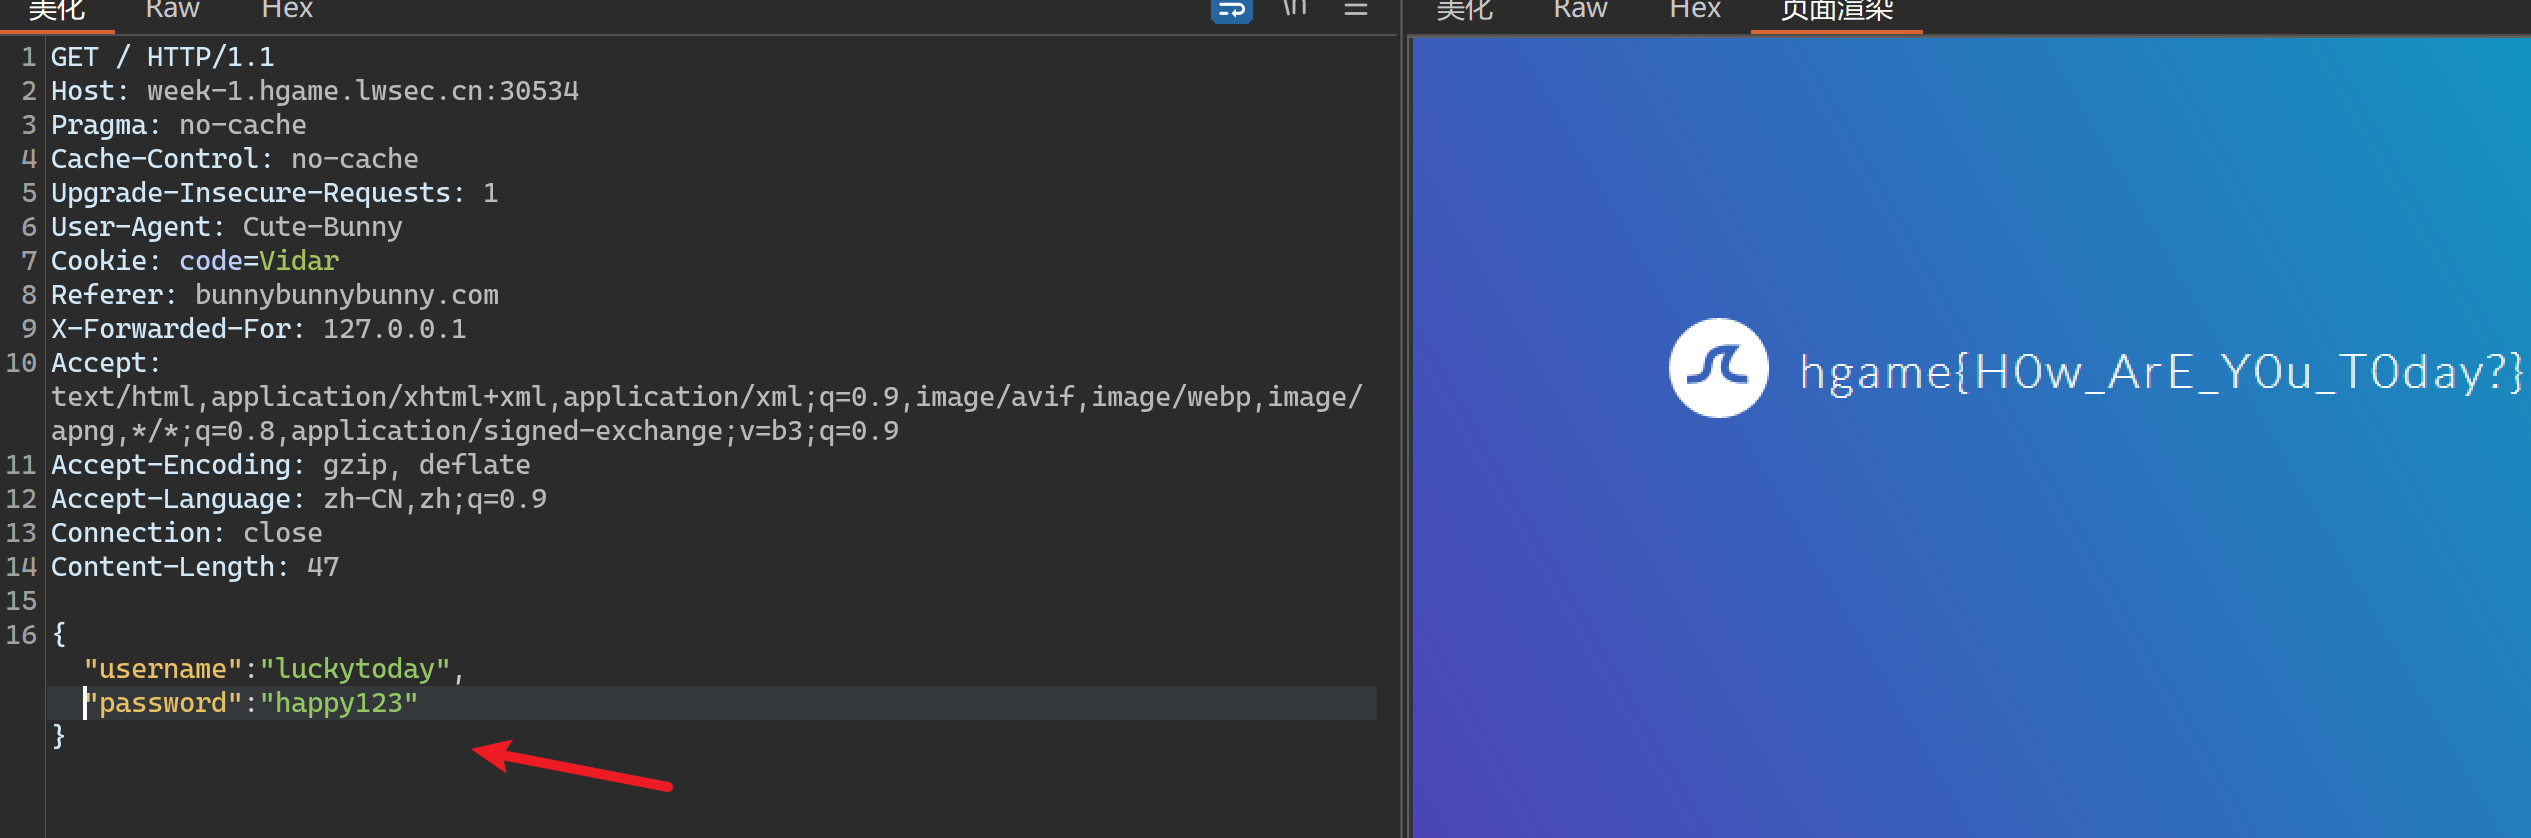The image size is (2531, 838).
Task: Click the closing brace of JSON body
Action: pos(59,736)
